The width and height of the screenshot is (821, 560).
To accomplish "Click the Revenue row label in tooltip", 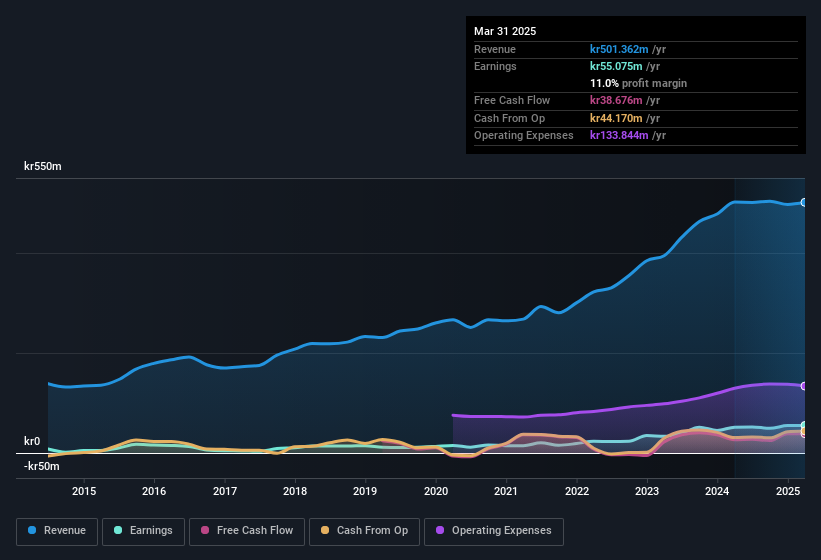I will [495, 49].
